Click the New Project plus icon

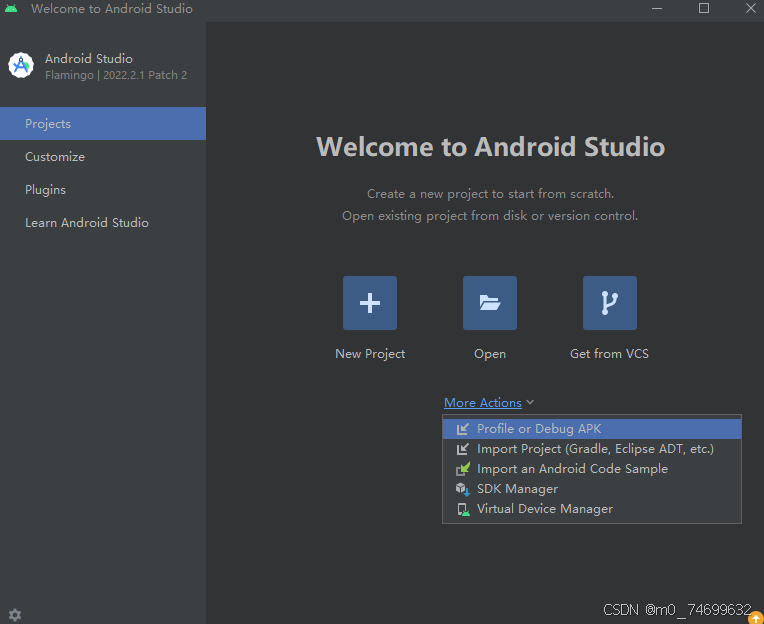[x=370, y=303]
